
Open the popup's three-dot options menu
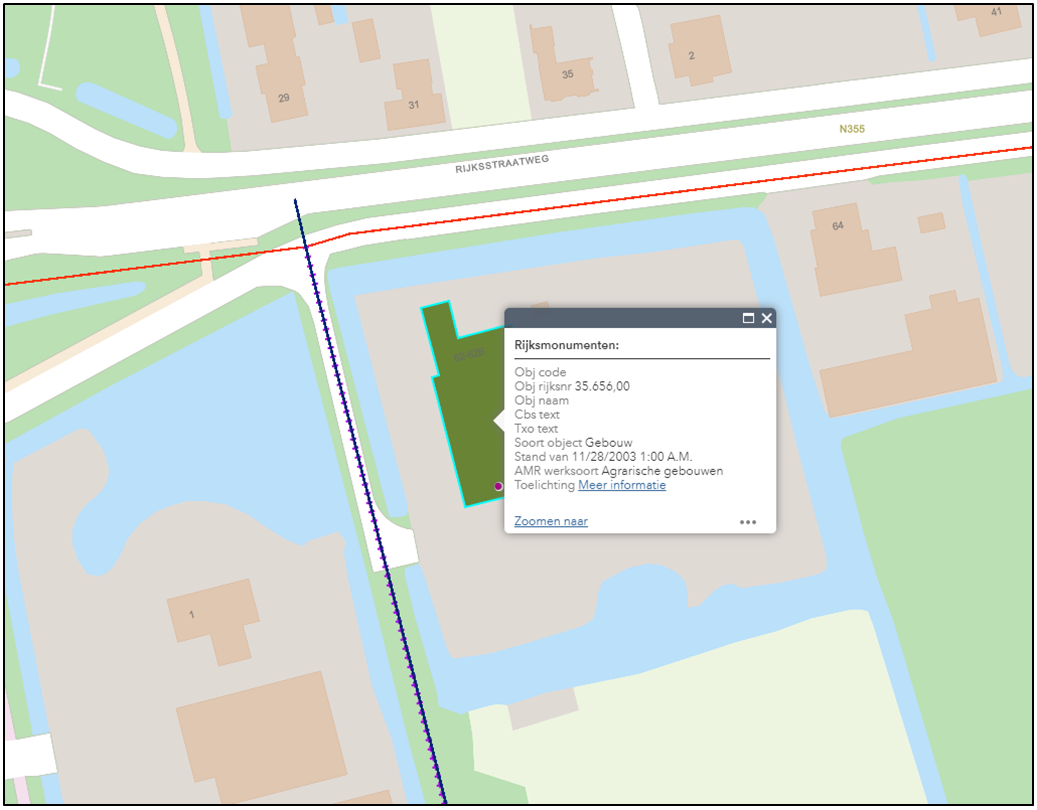point(748,522)
